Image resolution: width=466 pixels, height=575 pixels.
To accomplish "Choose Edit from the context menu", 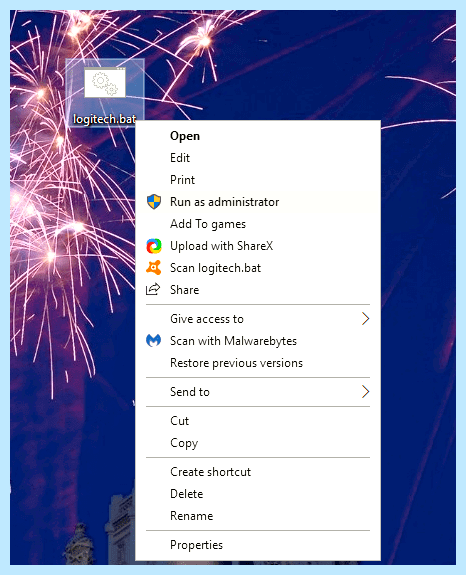I will 180,158.
